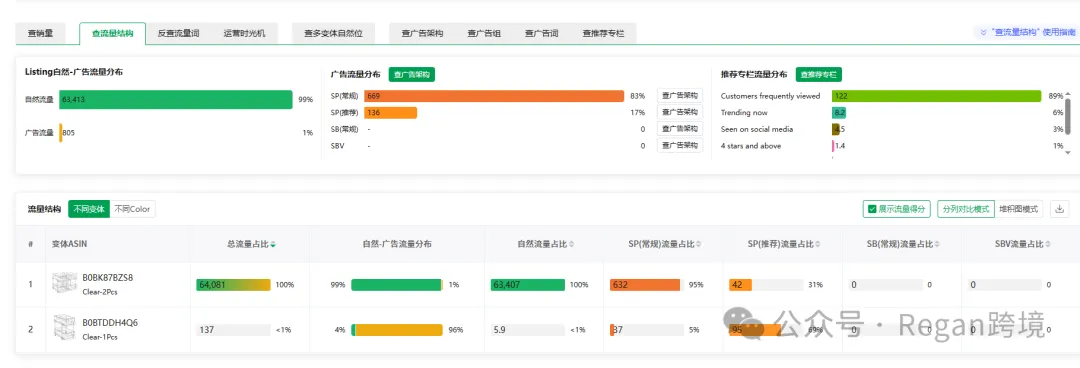Image resolution: width=1080 pixels, height=368 pixels.
Task: Sort by 自然流量占比 column arrow
Action: pyautogui.click(x=572, y=244)
